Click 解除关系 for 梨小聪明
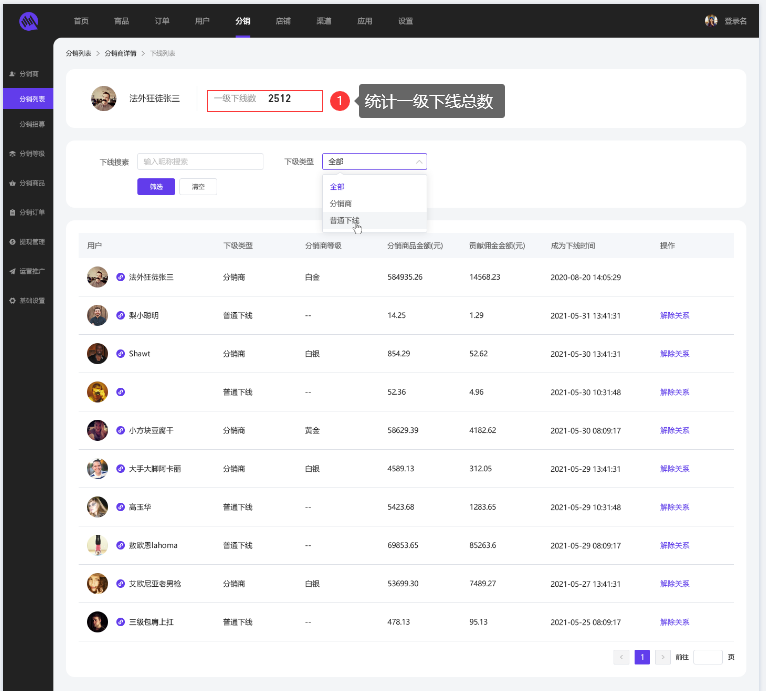This screenshot has width=766, height=691. 674,315
